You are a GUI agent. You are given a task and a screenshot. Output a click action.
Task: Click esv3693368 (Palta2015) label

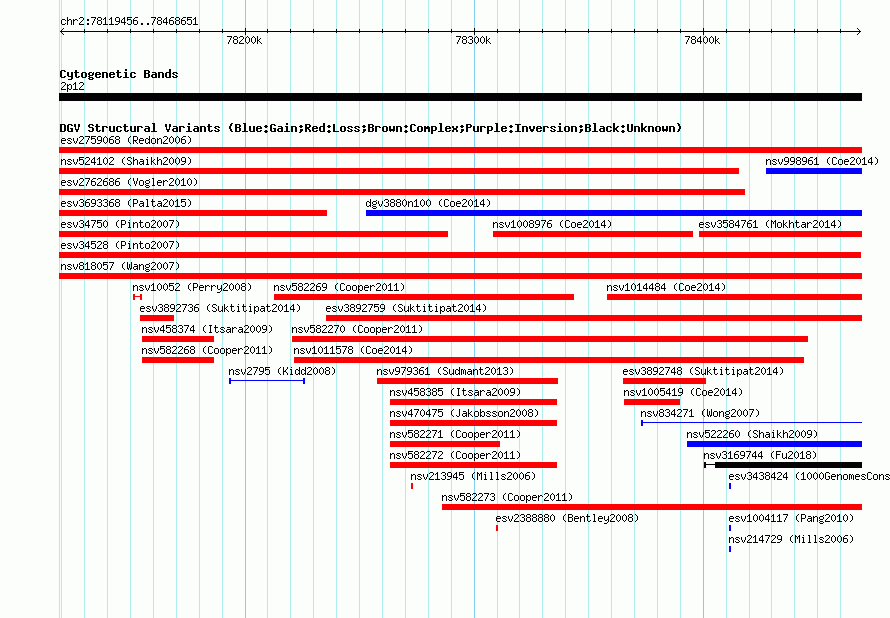coord(126,203)
